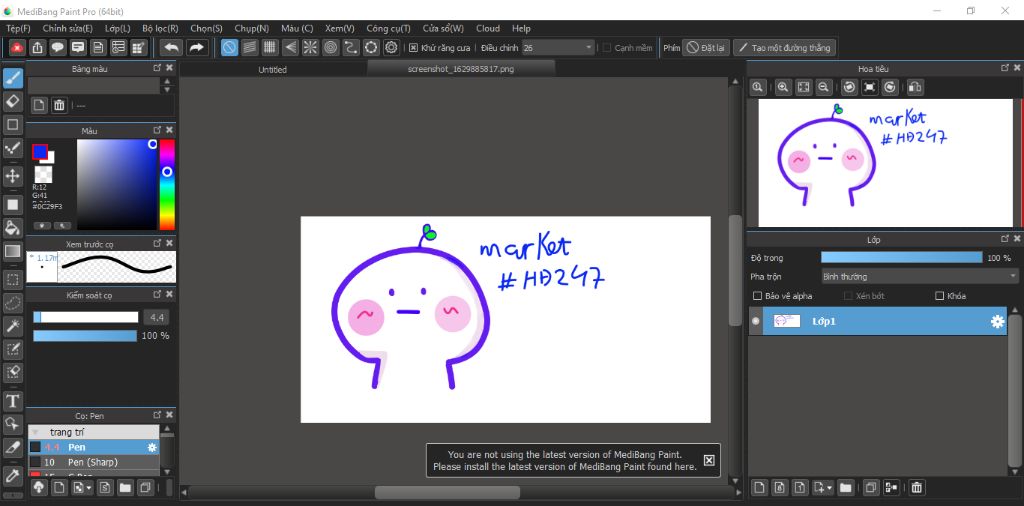Delete layer with trash icon in layer panel
Image resolution: width=1024 pixels, height=506 pixels.
pyautogui.click(x=917, y=487)
